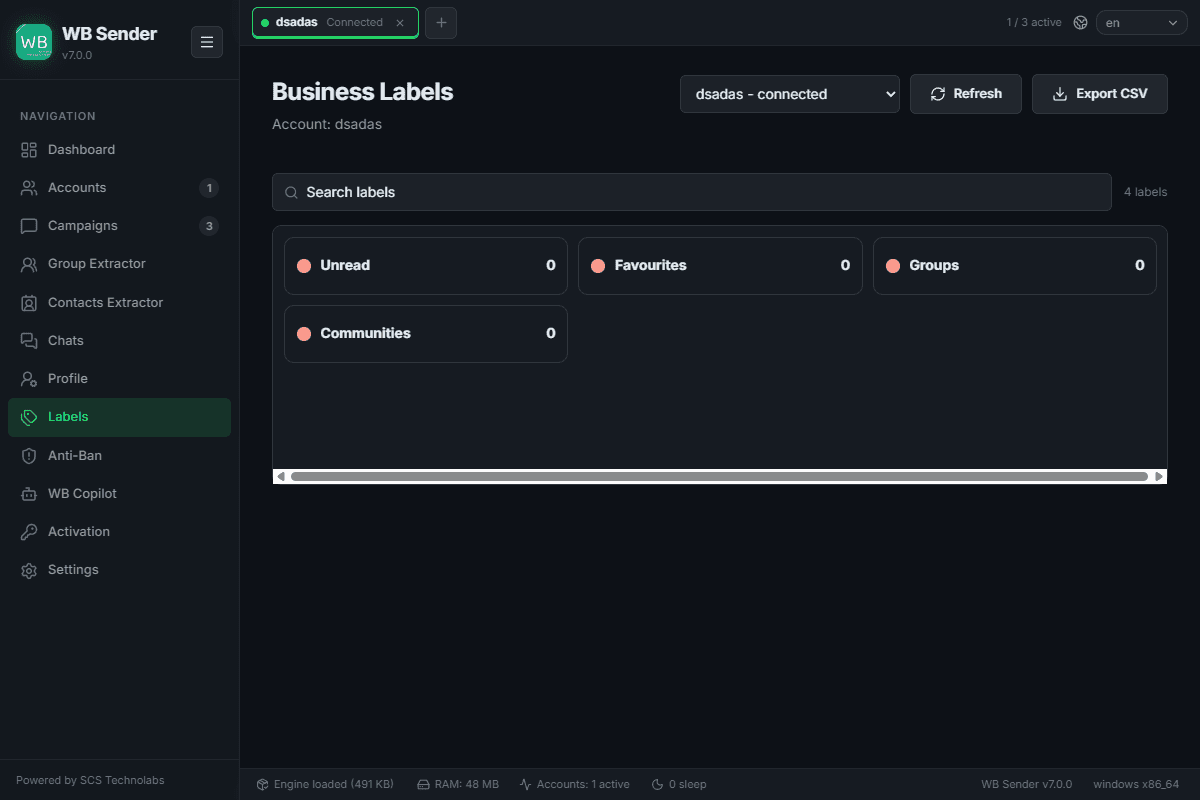Click the WB Copilot robot icon

coord(29,494)
